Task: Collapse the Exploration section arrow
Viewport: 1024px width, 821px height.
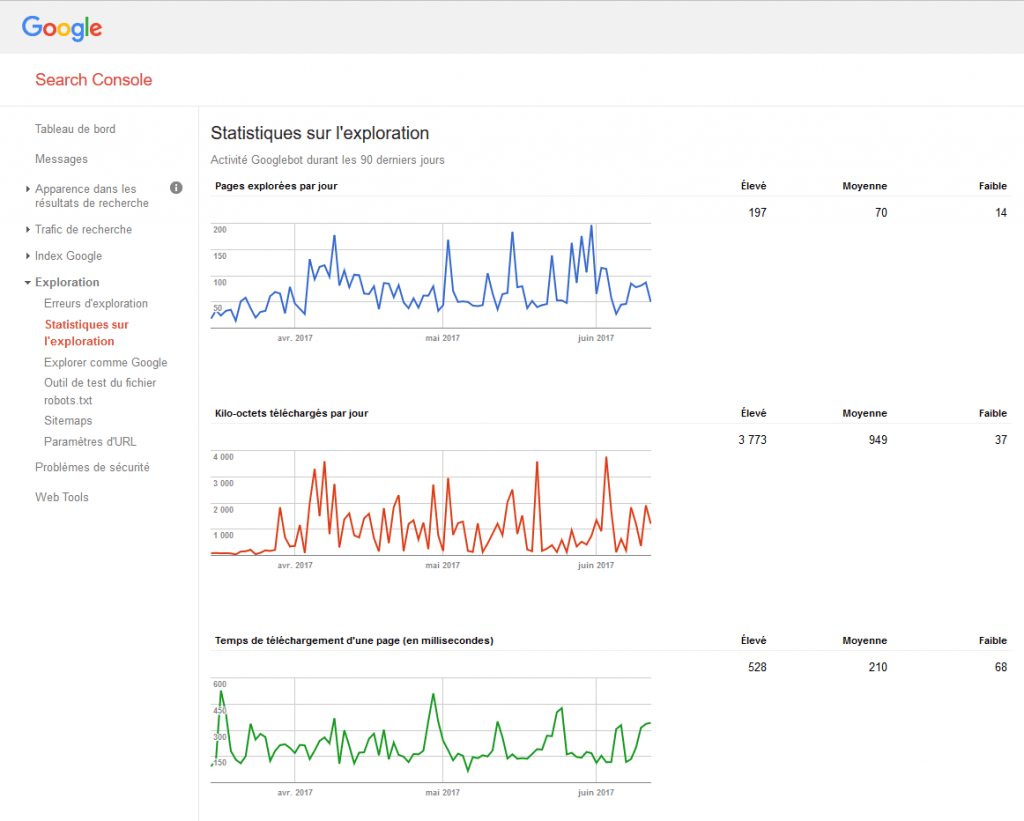Action: pos(27,282)
